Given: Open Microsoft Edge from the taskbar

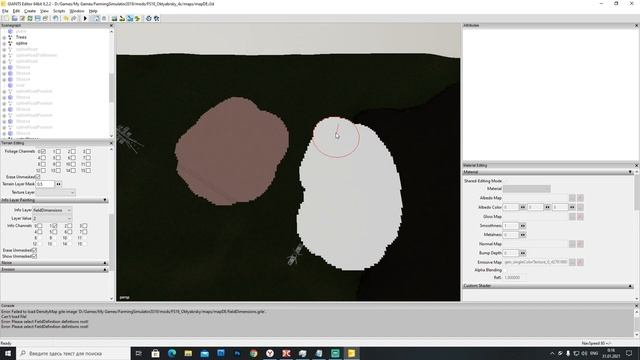Looking at the screenshot, I should tap(172, 353).
